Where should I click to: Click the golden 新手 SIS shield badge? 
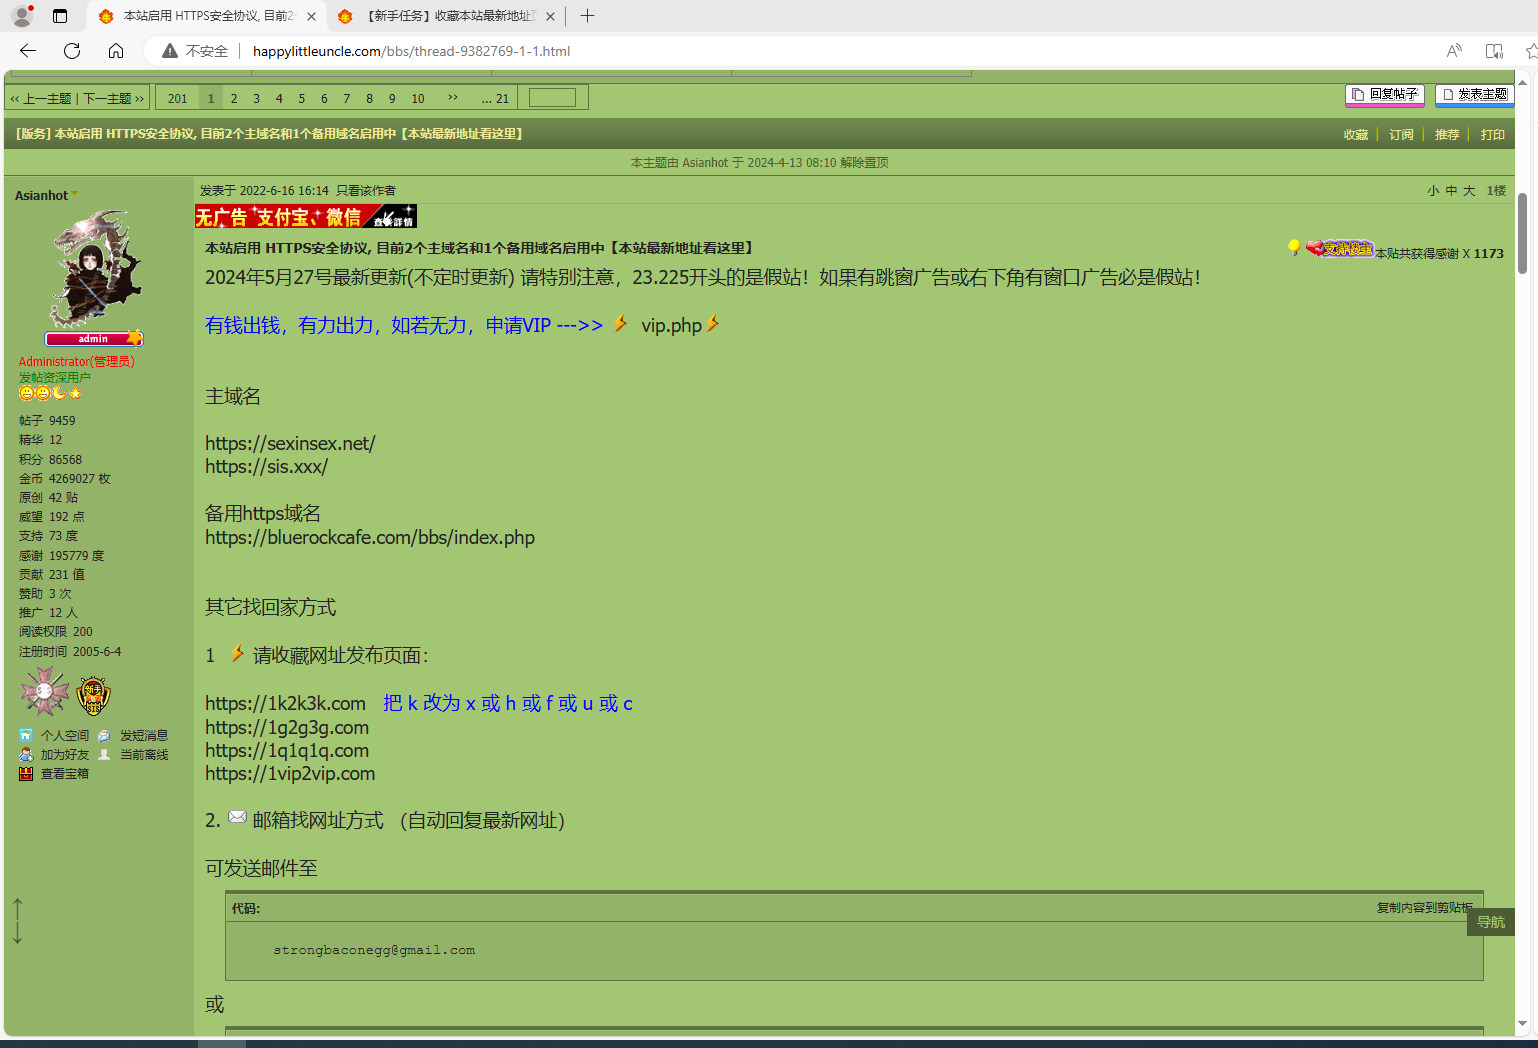click(x=93, y=696)
